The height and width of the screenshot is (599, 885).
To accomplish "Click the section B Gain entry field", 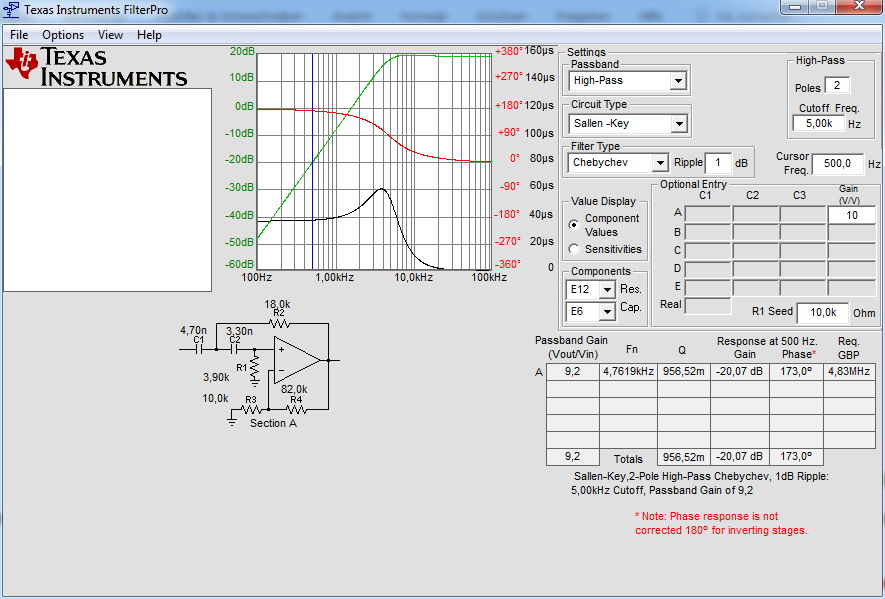I will [851, 233].
